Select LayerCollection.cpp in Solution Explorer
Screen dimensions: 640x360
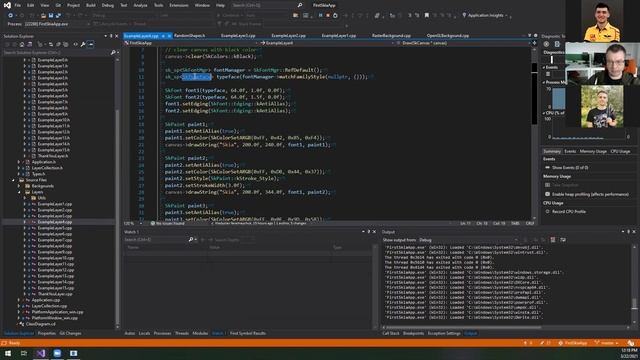pyautogui.click(x=49, y=306)
